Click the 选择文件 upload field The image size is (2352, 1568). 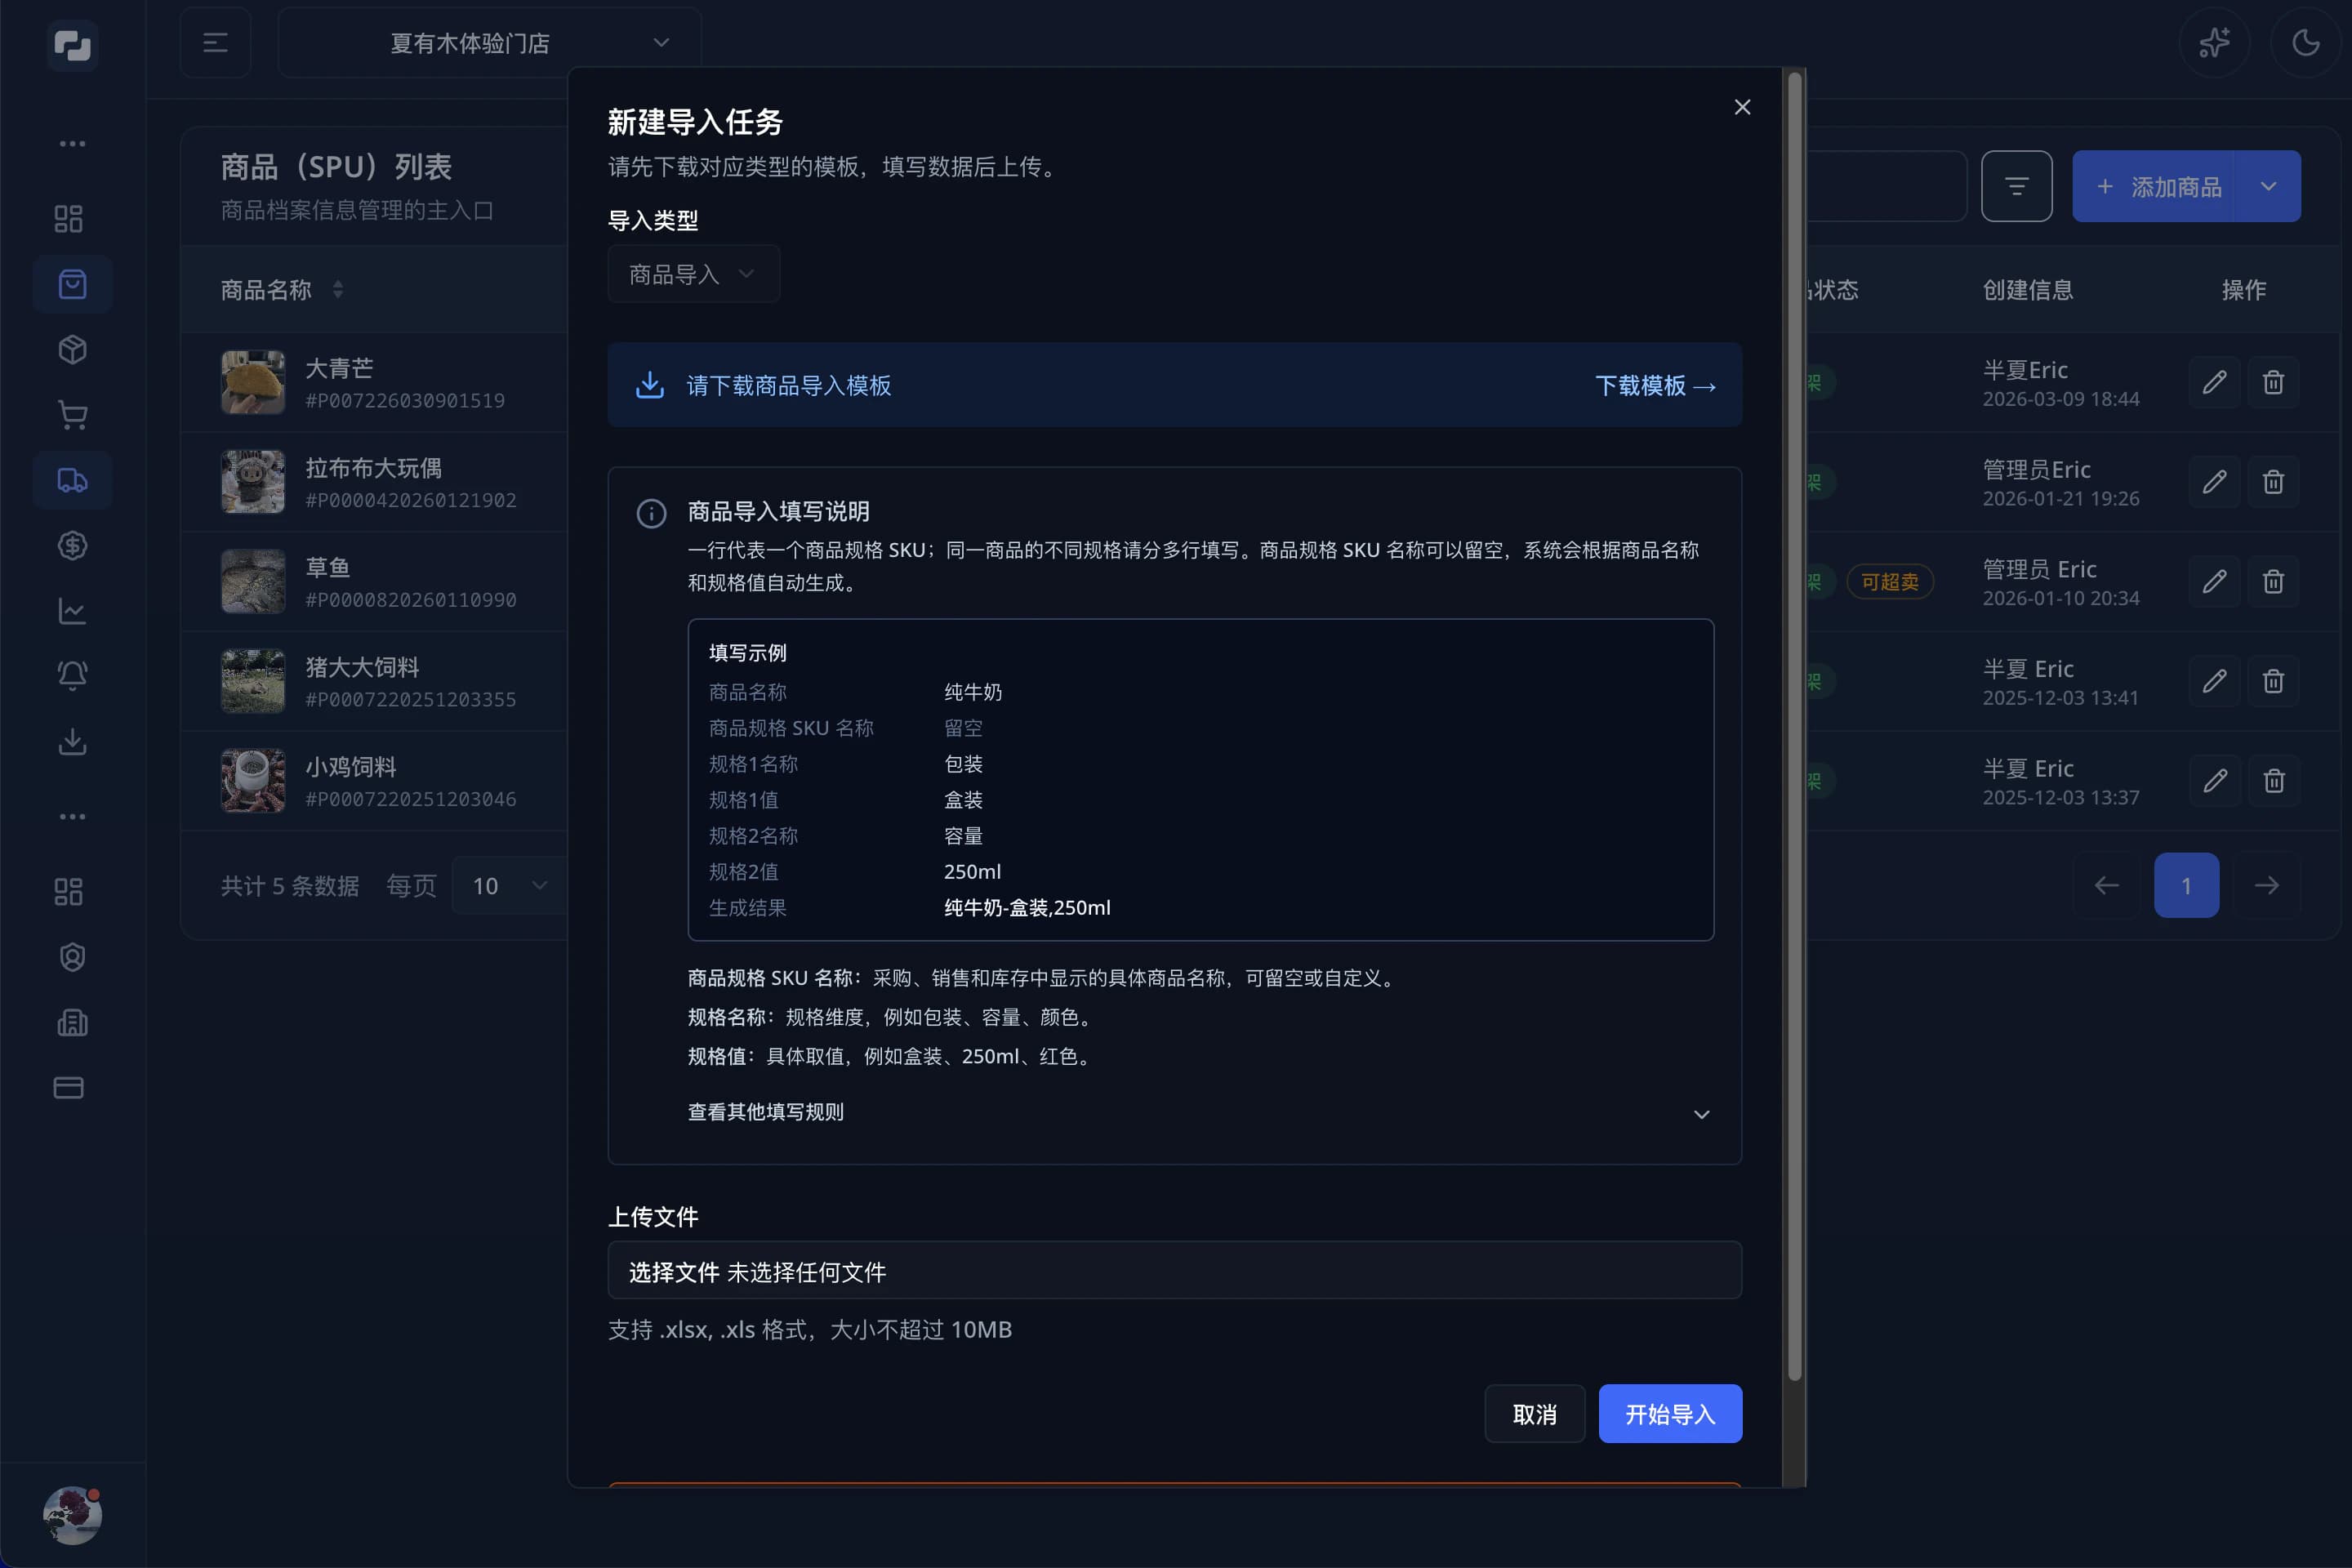coord(1175,1271)
